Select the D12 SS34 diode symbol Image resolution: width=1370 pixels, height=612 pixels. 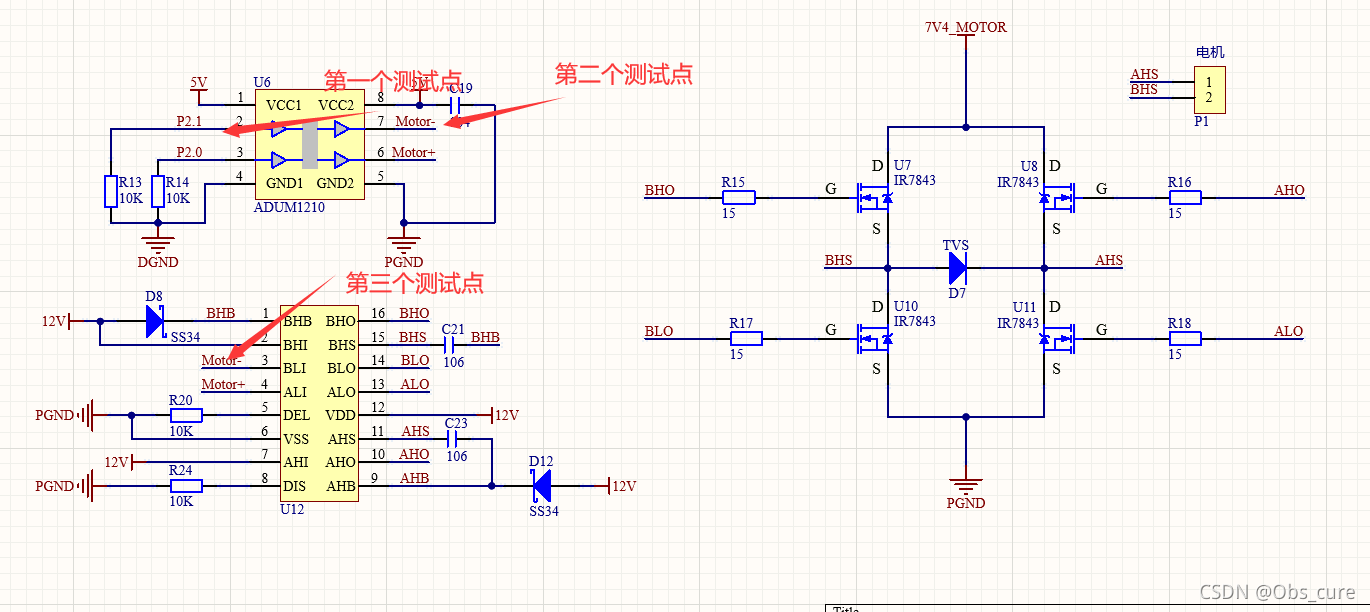pos(541,486)
